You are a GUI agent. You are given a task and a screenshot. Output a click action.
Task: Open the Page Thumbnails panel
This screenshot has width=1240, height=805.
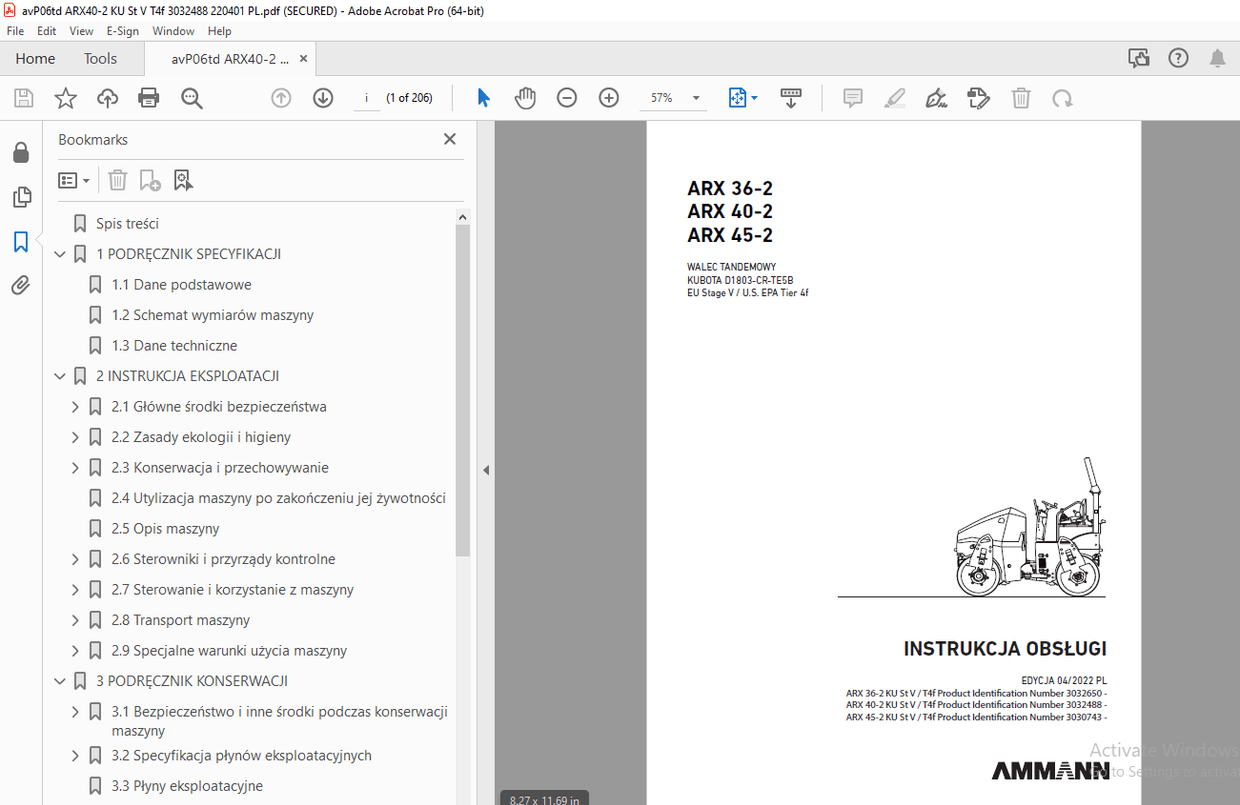click(21, 197)
